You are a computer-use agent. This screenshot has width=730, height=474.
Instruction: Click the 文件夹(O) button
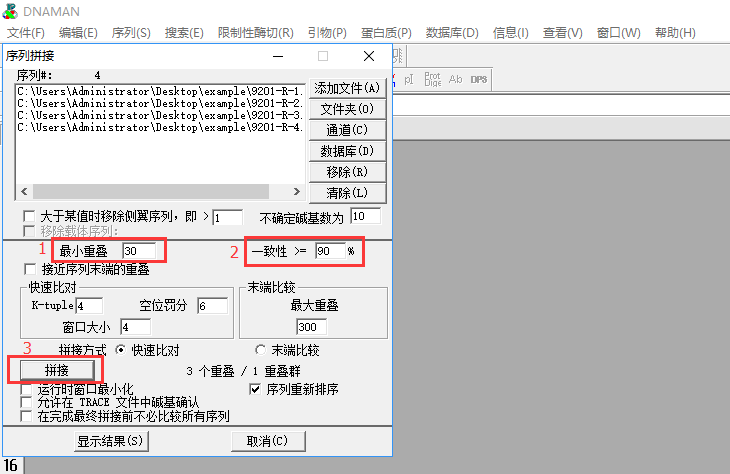(x=347, y=109)
